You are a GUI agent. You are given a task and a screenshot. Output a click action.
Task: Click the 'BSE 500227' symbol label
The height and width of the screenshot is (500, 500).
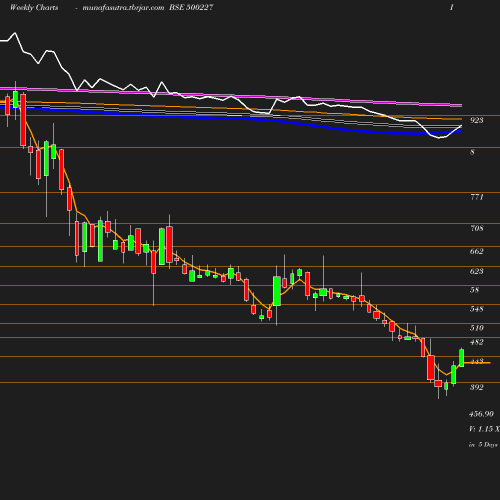tap(191, 7)
